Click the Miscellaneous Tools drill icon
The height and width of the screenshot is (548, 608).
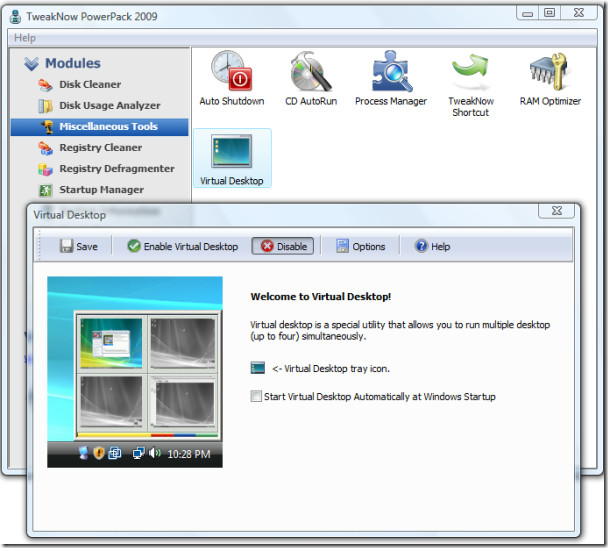pos(47,127)
